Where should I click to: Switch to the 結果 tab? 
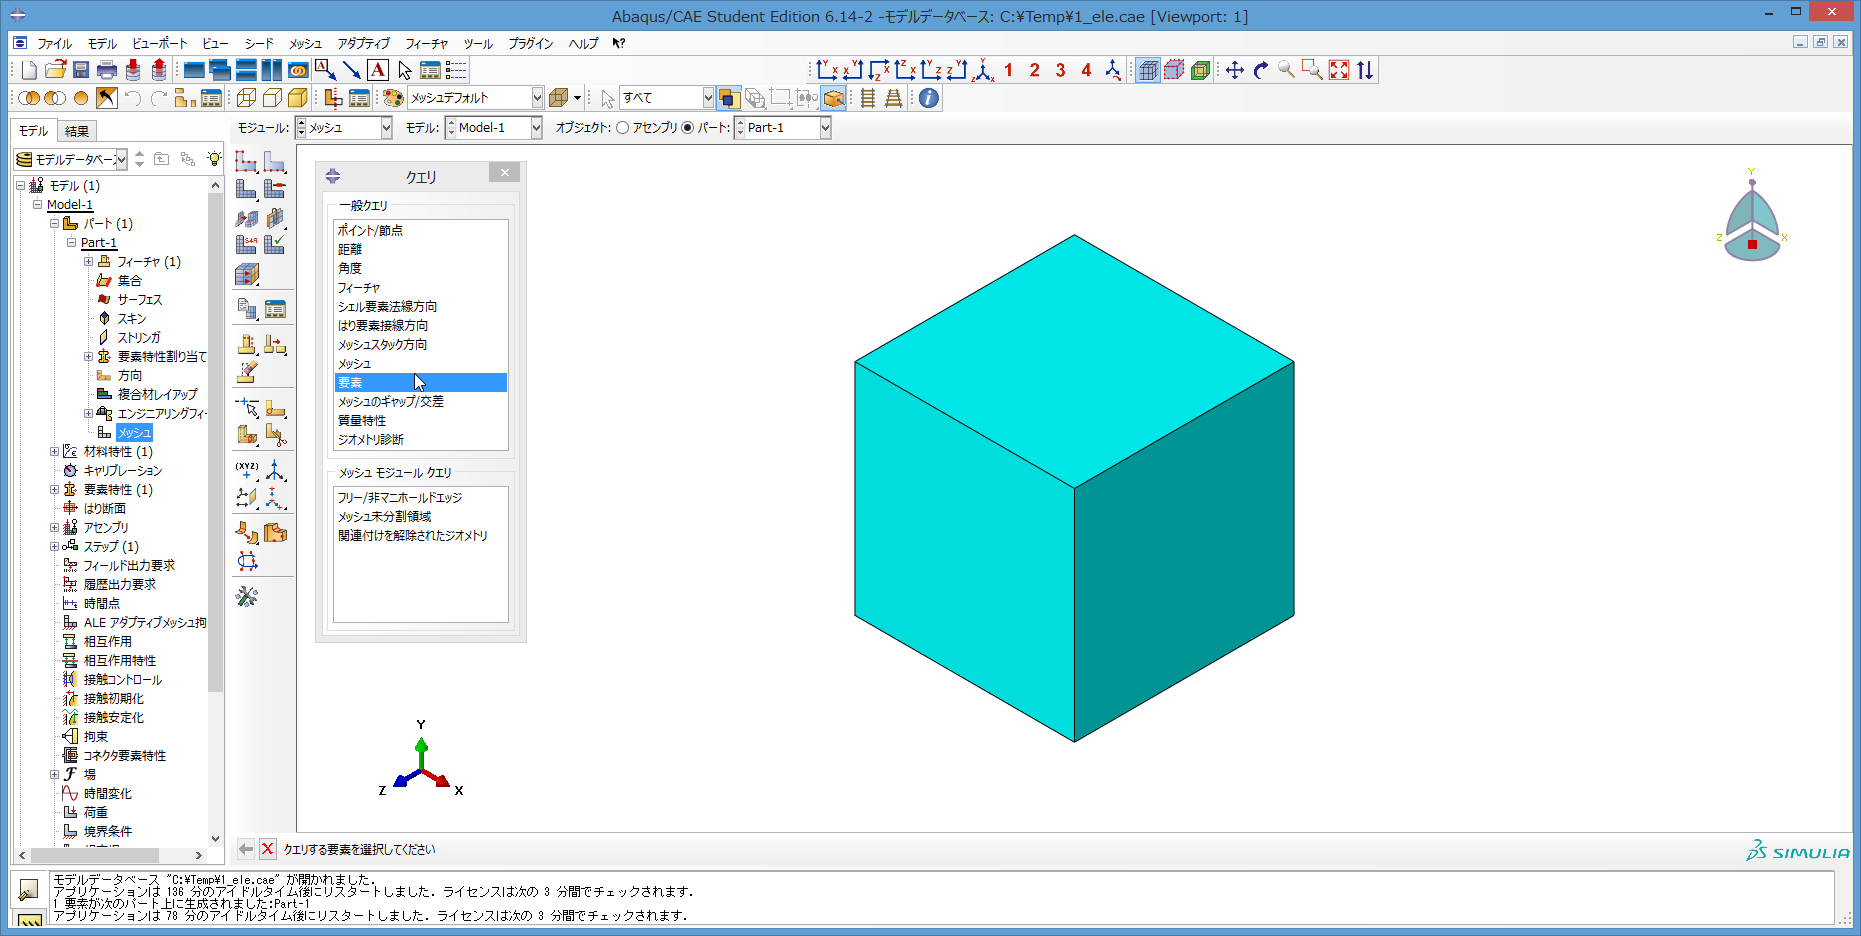77,131
